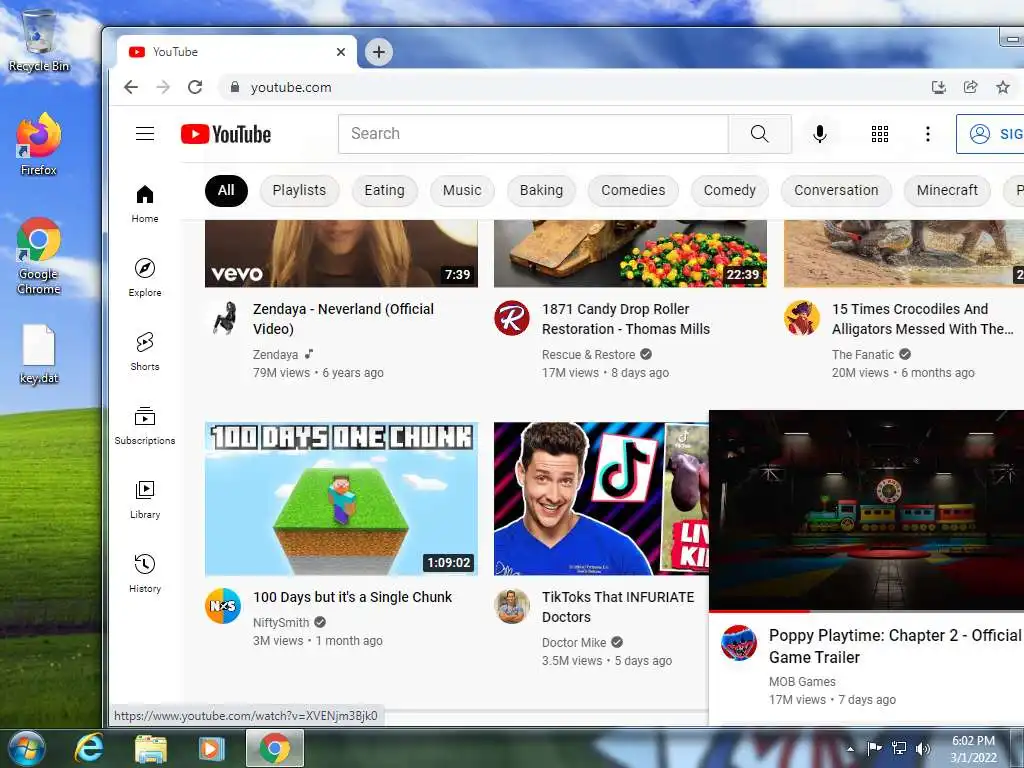Click the Rescue & Restore channel name
The width and height of the screenshot is (1024, 768).
588,355
